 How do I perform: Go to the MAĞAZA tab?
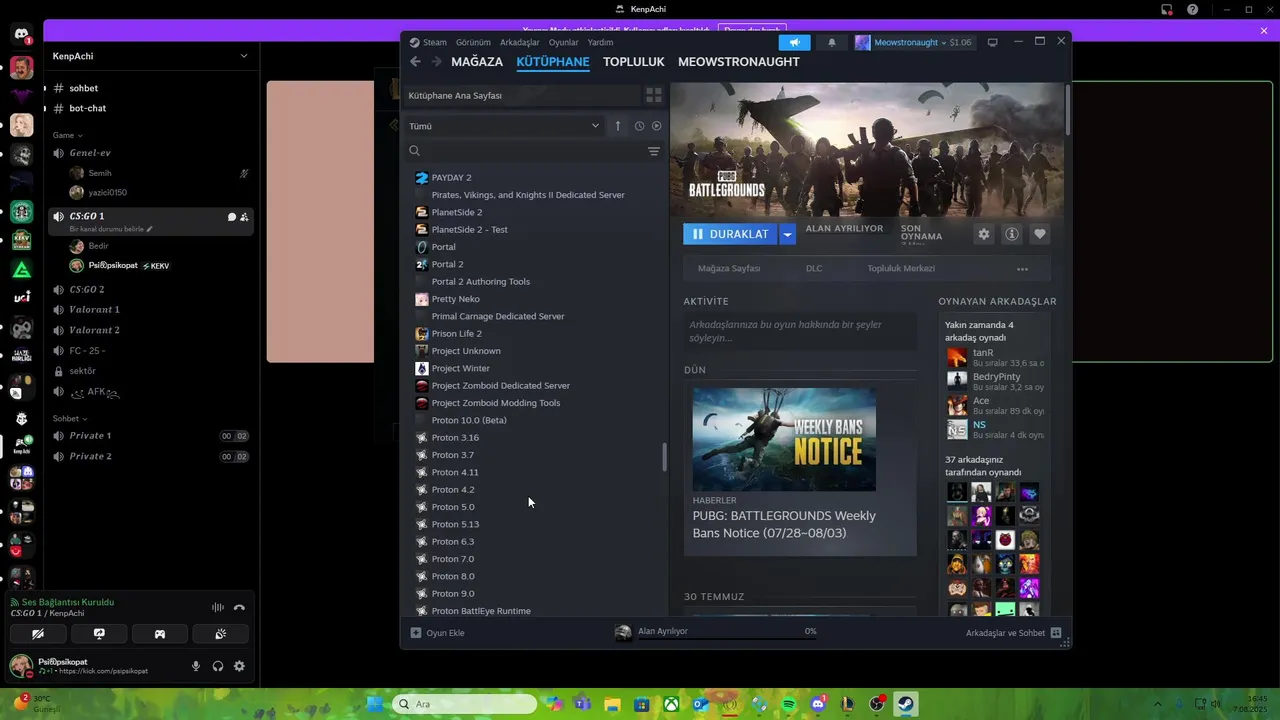click(x=477, y=62)
